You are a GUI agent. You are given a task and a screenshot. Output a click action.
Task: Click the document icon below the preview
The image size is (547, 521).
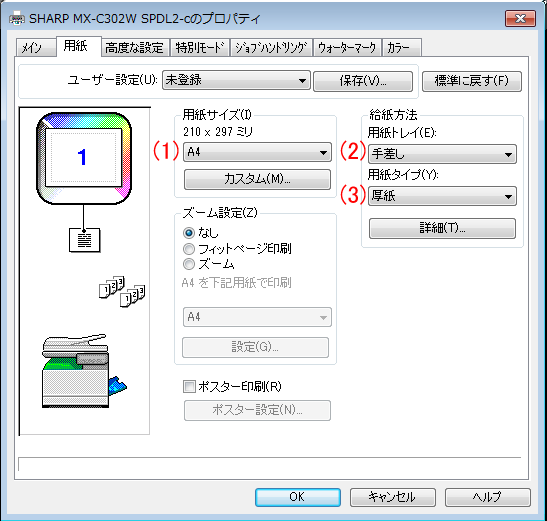click(x=84, y=240)
